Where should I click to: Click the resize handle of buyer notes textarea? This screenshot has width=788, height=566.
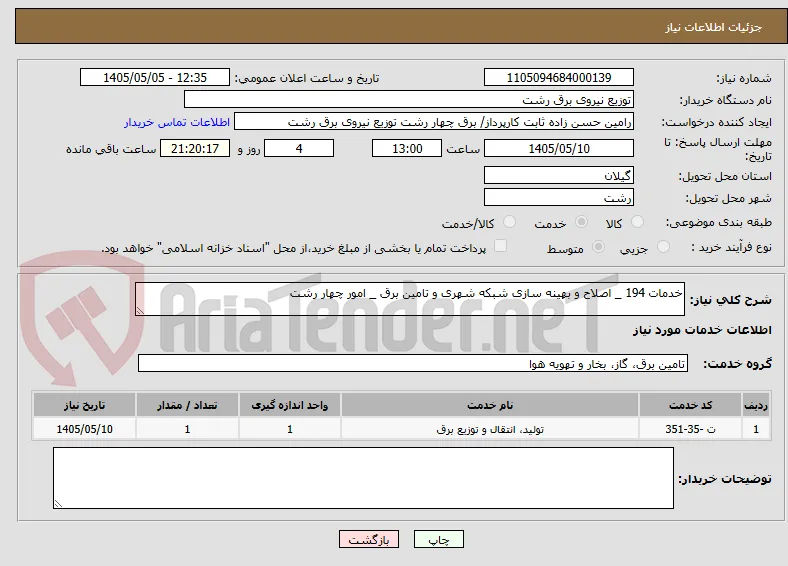tap(58, 504)
